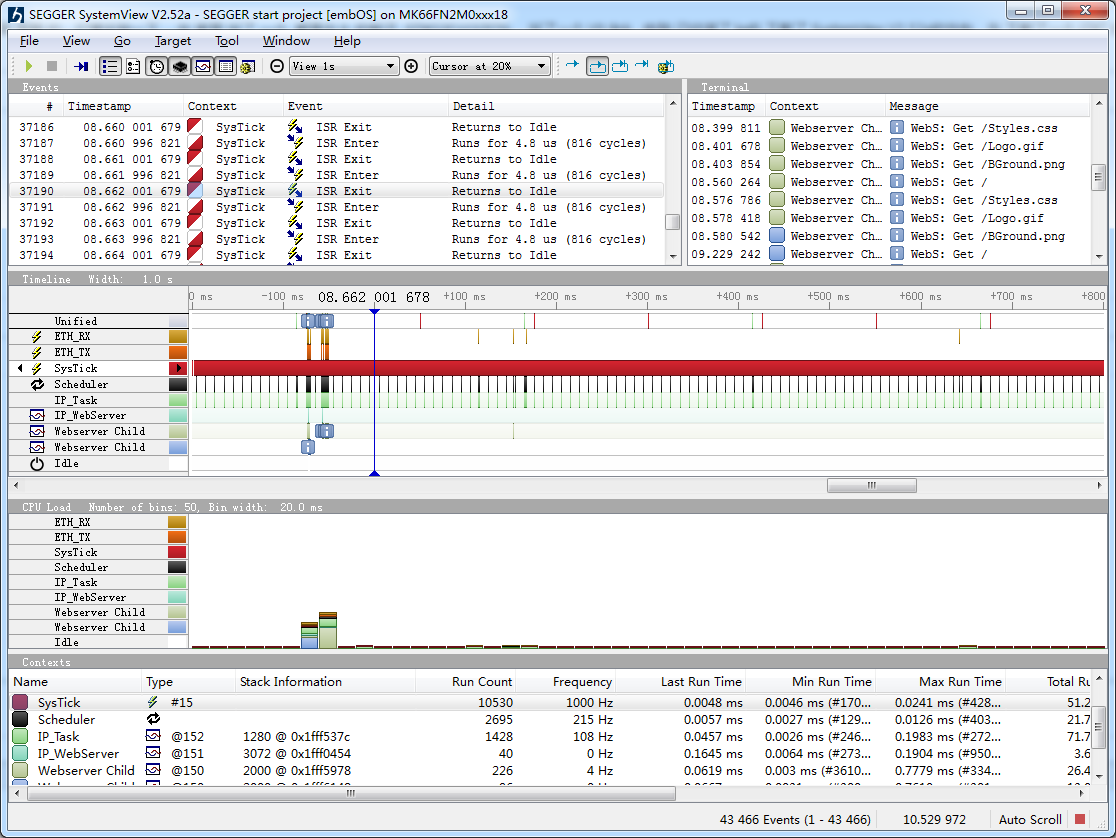Open the system information gear icon
The width and height of the screenshot is (1116, 838).
click(247, 66)
